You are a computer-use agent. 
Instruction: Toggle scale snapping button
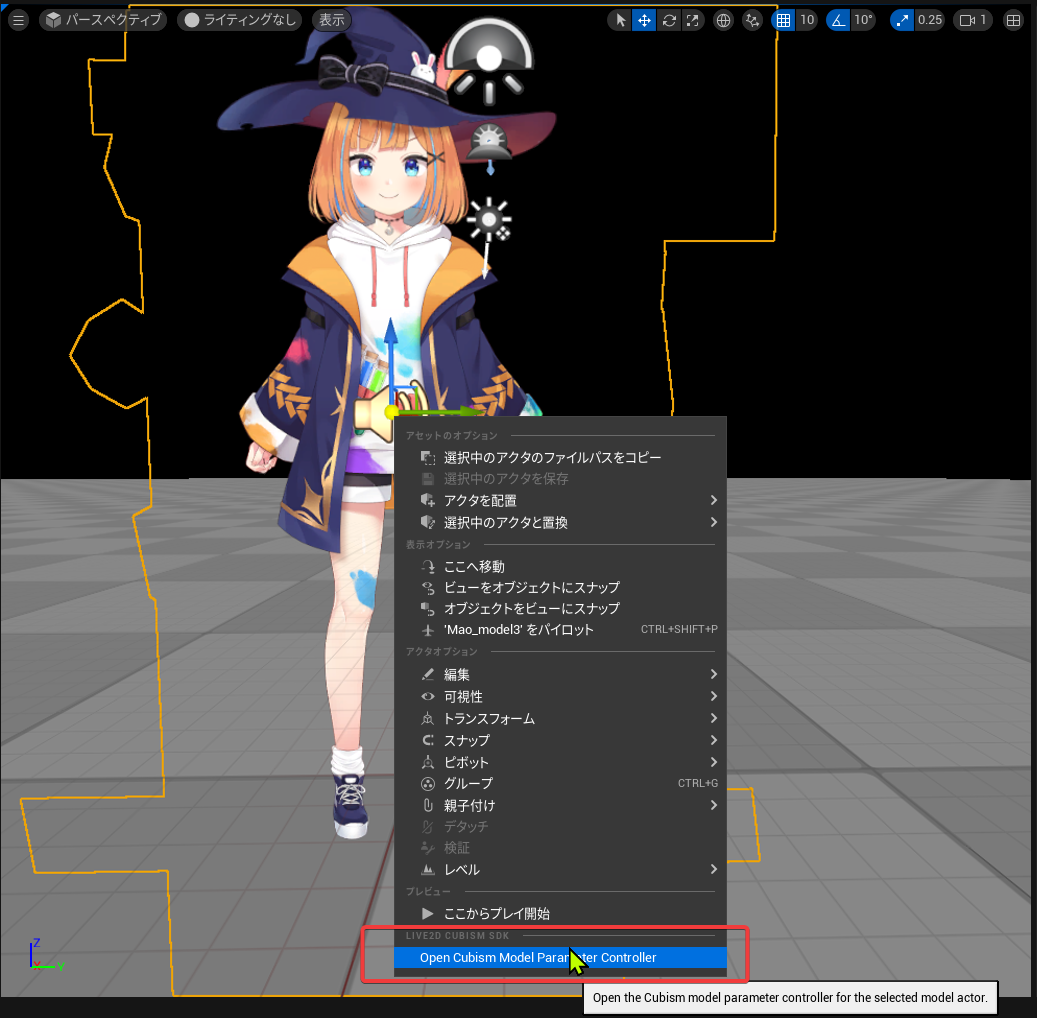pos(901,21)
